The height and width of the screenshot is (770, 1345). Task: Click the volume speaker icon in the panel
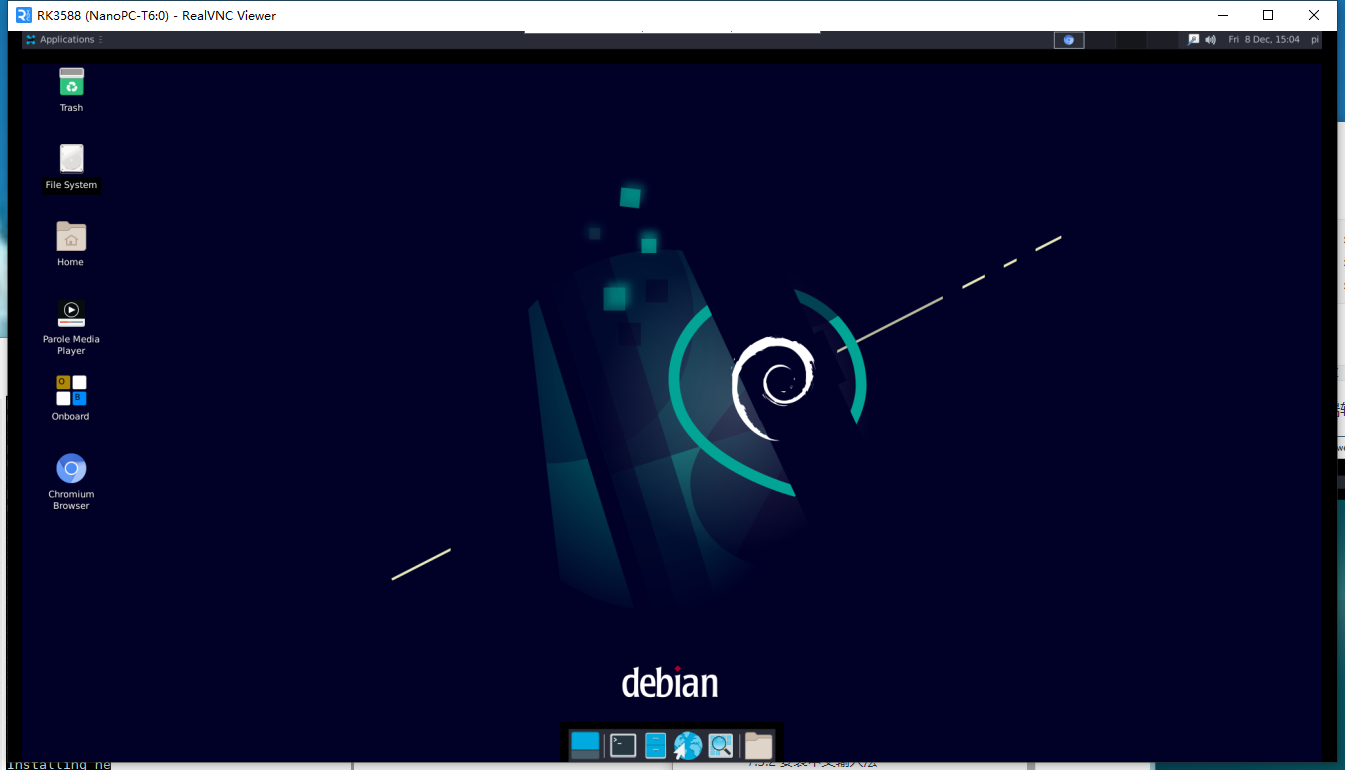pyautogui.click(x=1210, y=39)
